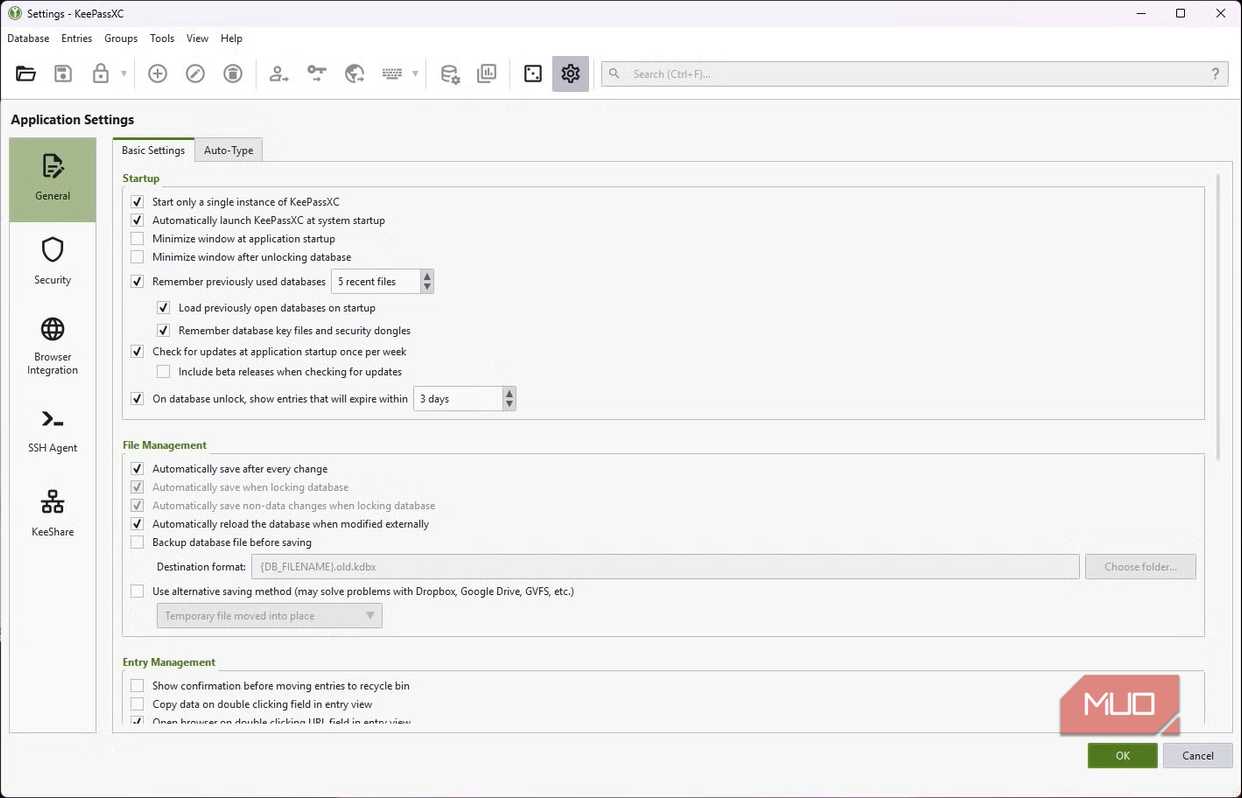This screenshot has height=798, width=1242.
Task: Copy URL using the globe icon
Action: pos(354,73)
